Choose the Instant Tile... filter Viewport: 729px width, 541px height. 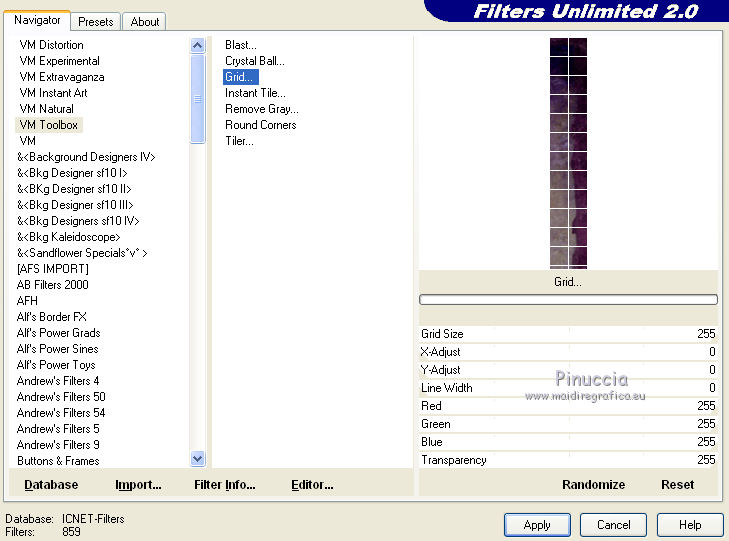[255, 93]
